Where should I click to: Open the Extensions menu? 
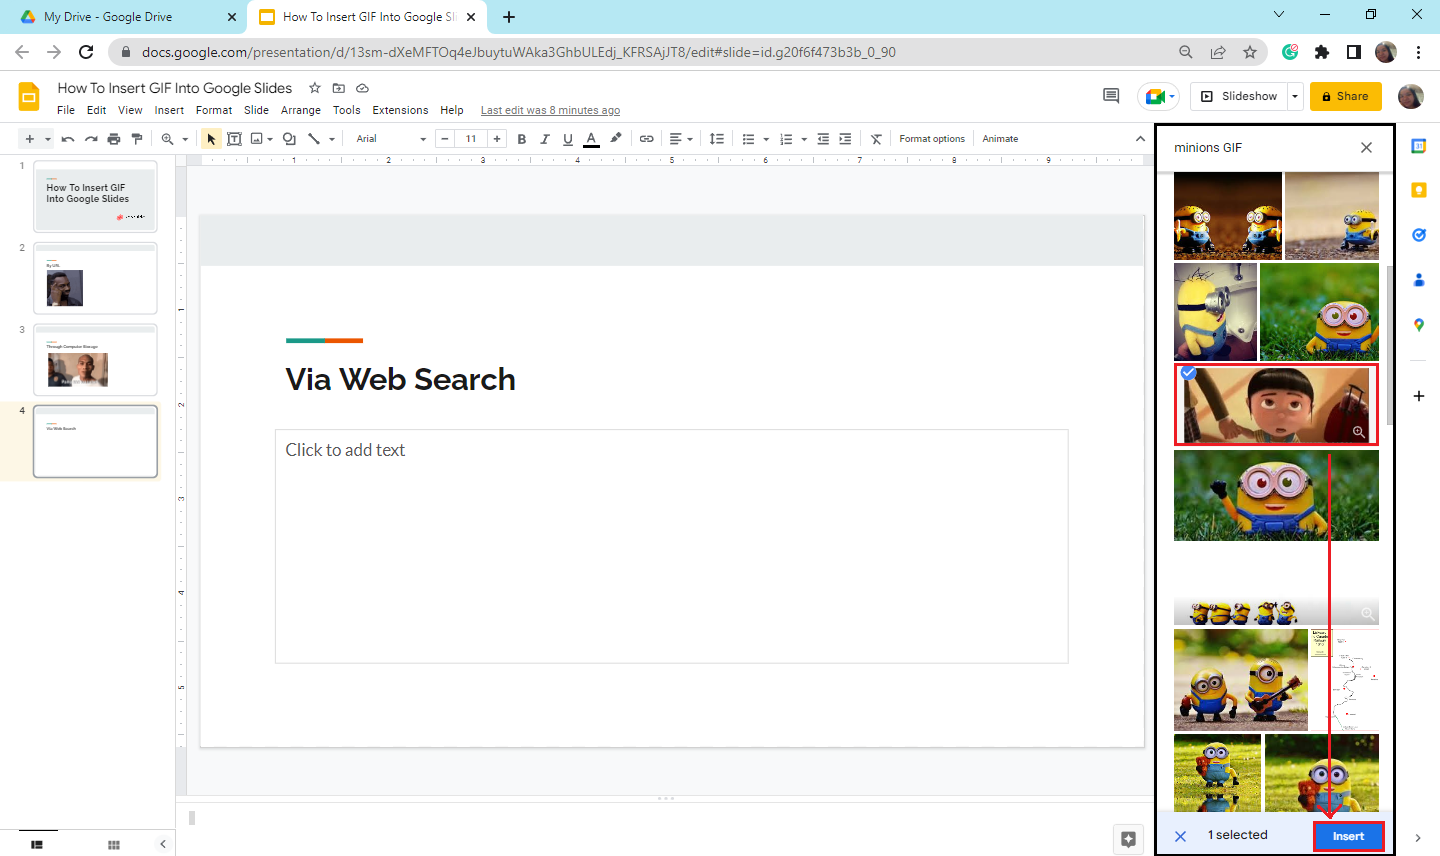[x=400, y=110]
